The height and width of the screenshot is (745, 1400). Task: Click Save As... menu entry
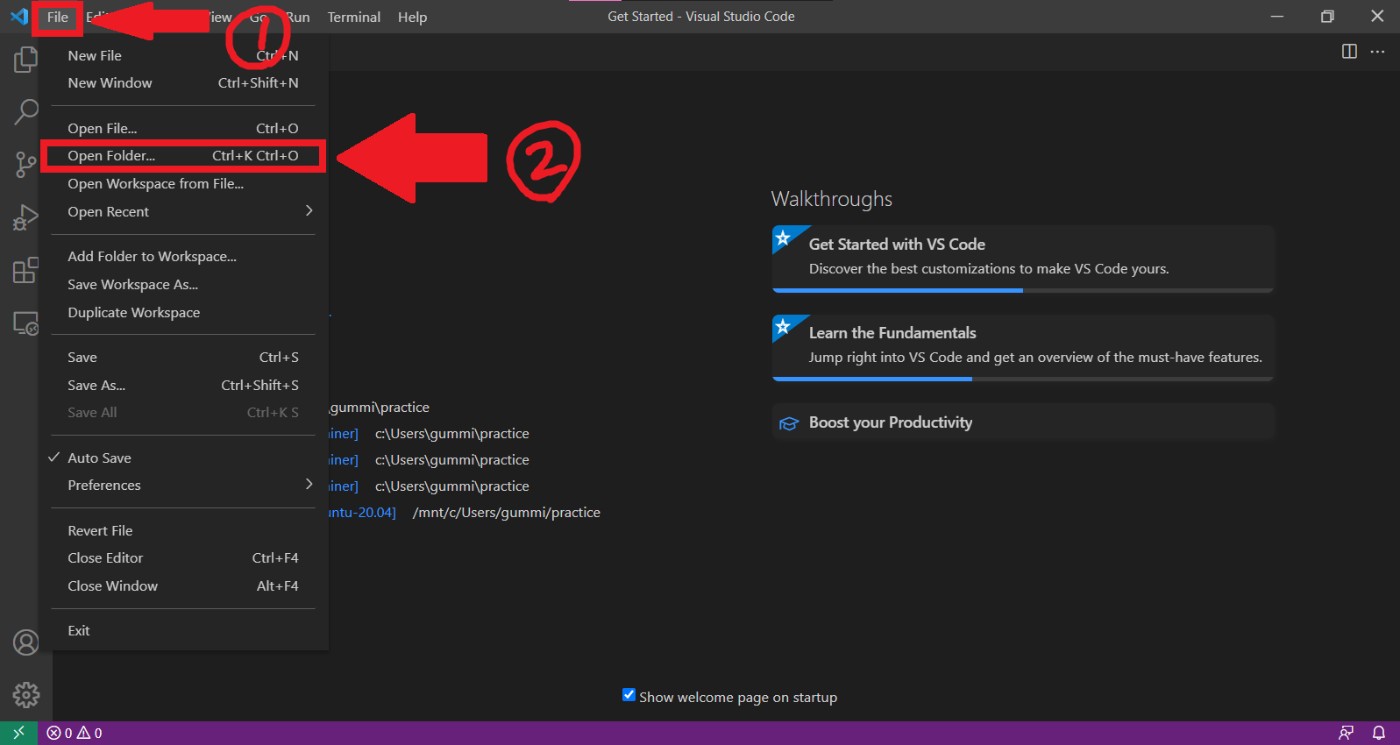[183, 385]
